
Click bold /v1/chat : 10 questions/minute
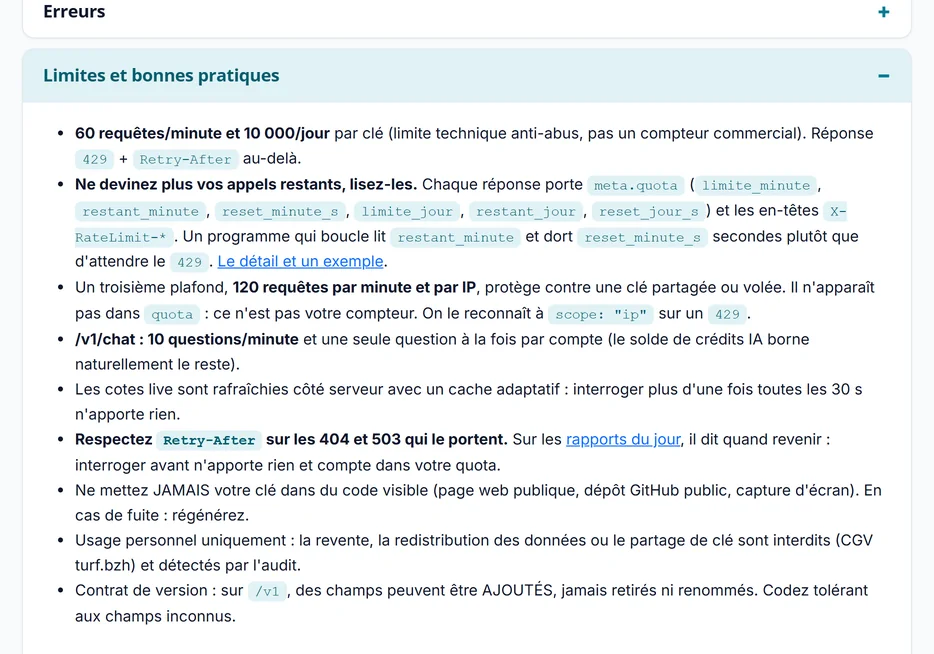(x=186, y=340)
